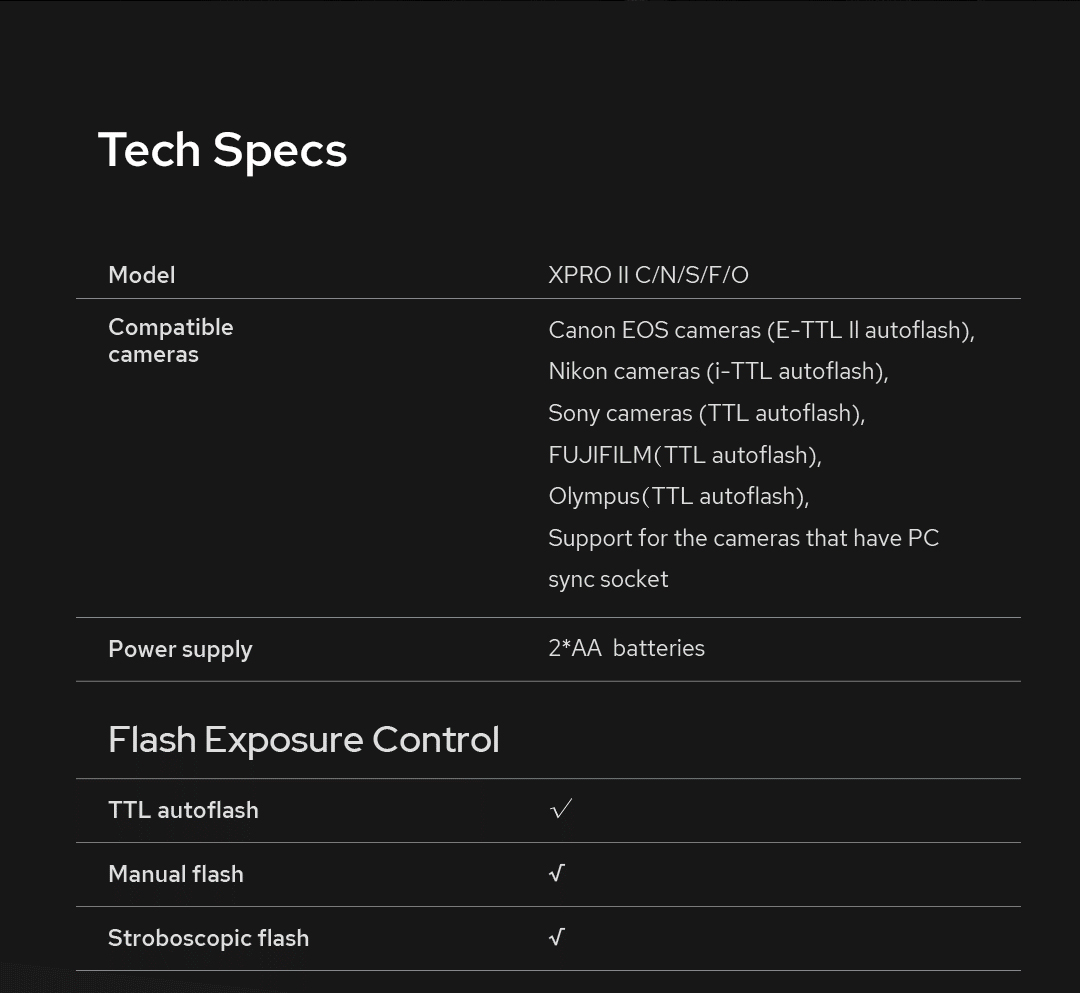
Task: Click the Flash Exposure Control heading
Action: [303, 740]
